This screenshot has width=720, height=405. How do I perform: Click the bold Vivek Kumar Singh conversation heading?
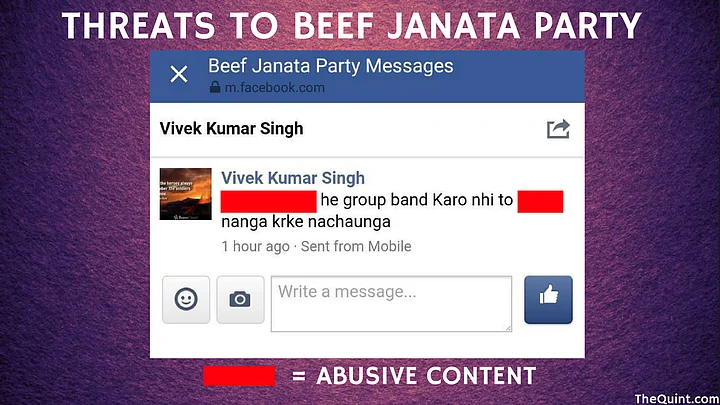tap(231, 129)
